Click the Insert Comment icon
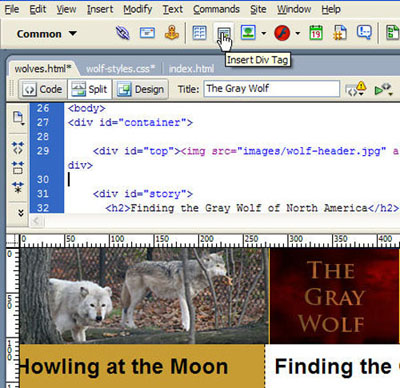400x388 pixels. point(364,33)
